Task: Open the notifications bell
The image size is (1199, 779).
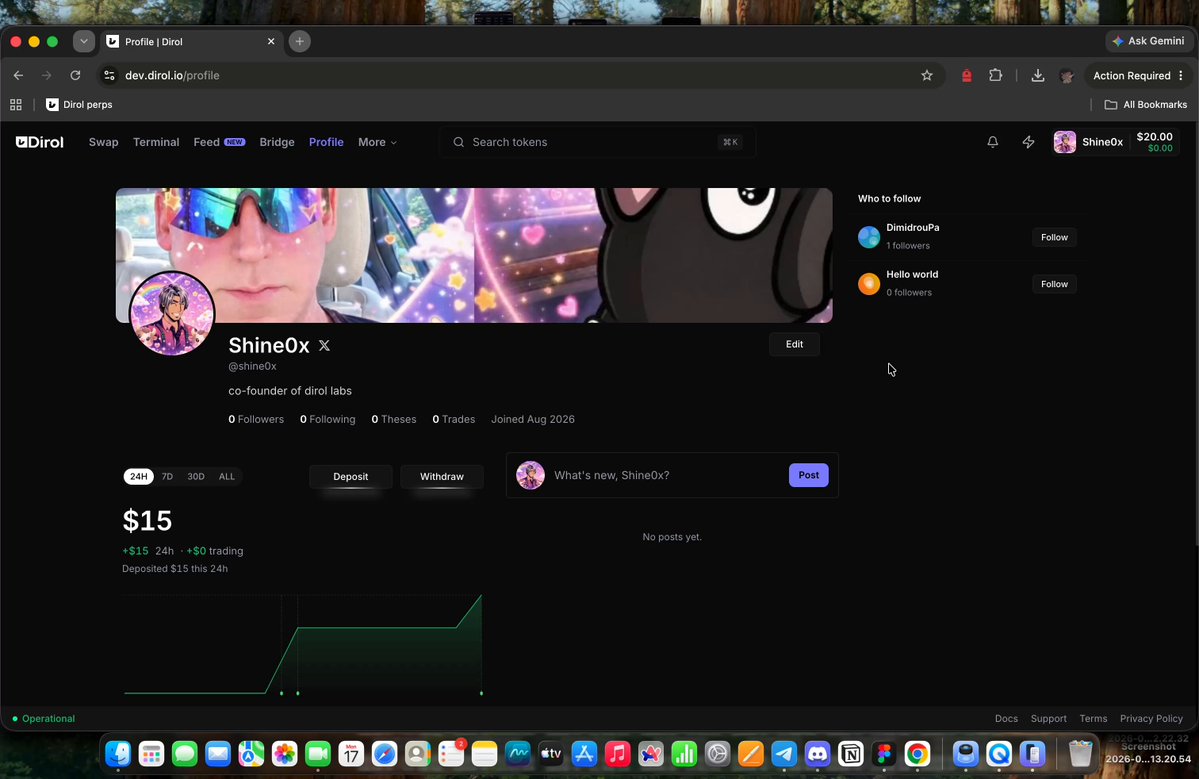Action: (993, 142)
